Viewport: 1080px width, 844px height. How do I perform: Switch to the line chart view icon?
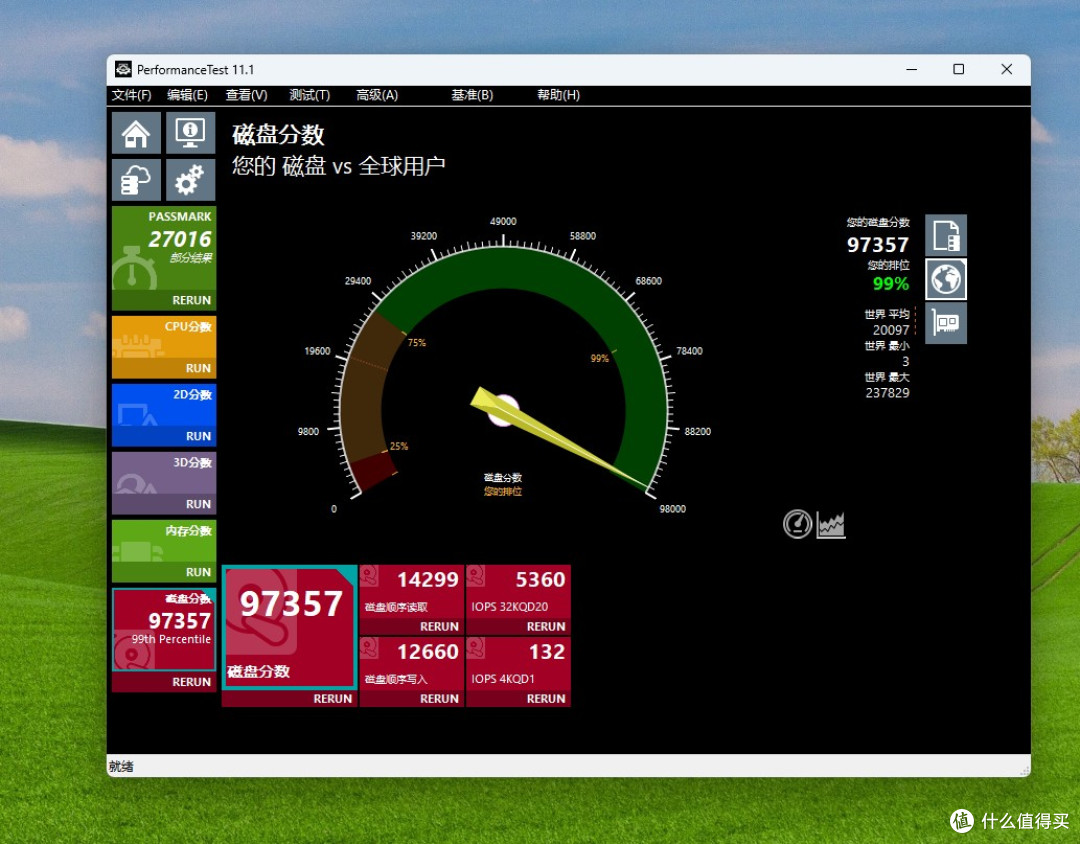tap(831, 525)
